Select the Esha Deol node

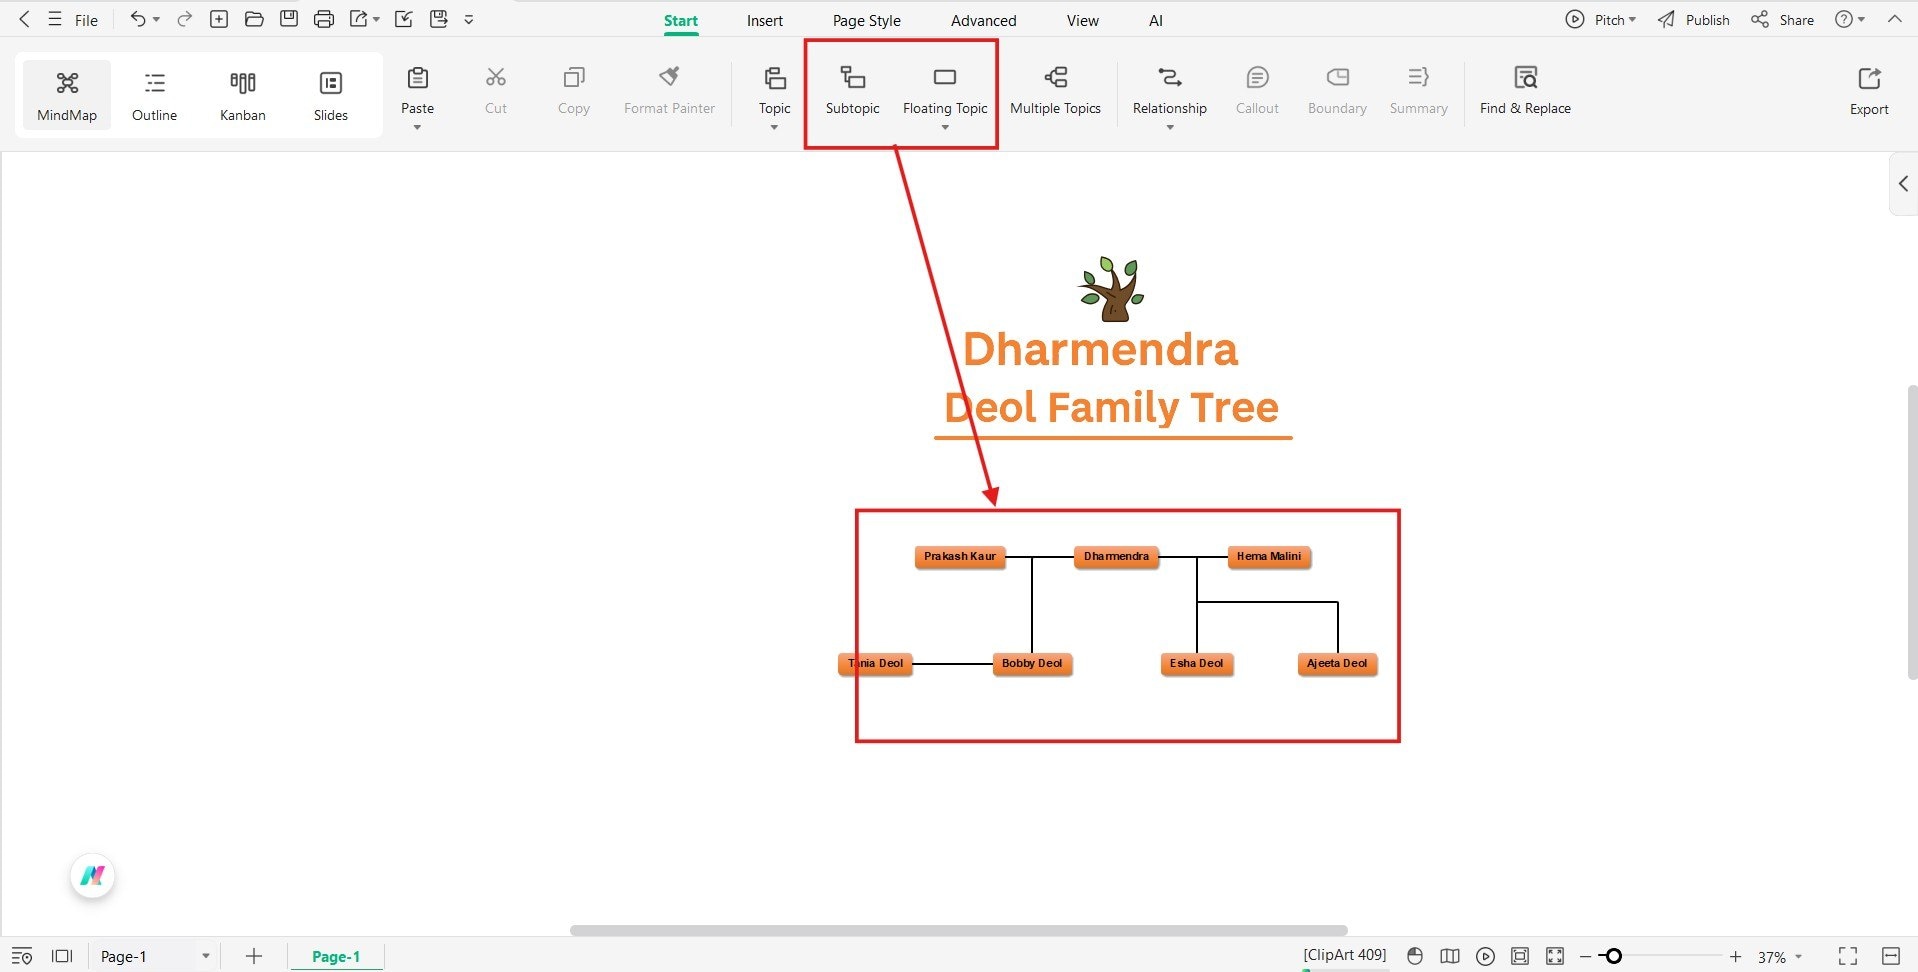coord(1197,664)
